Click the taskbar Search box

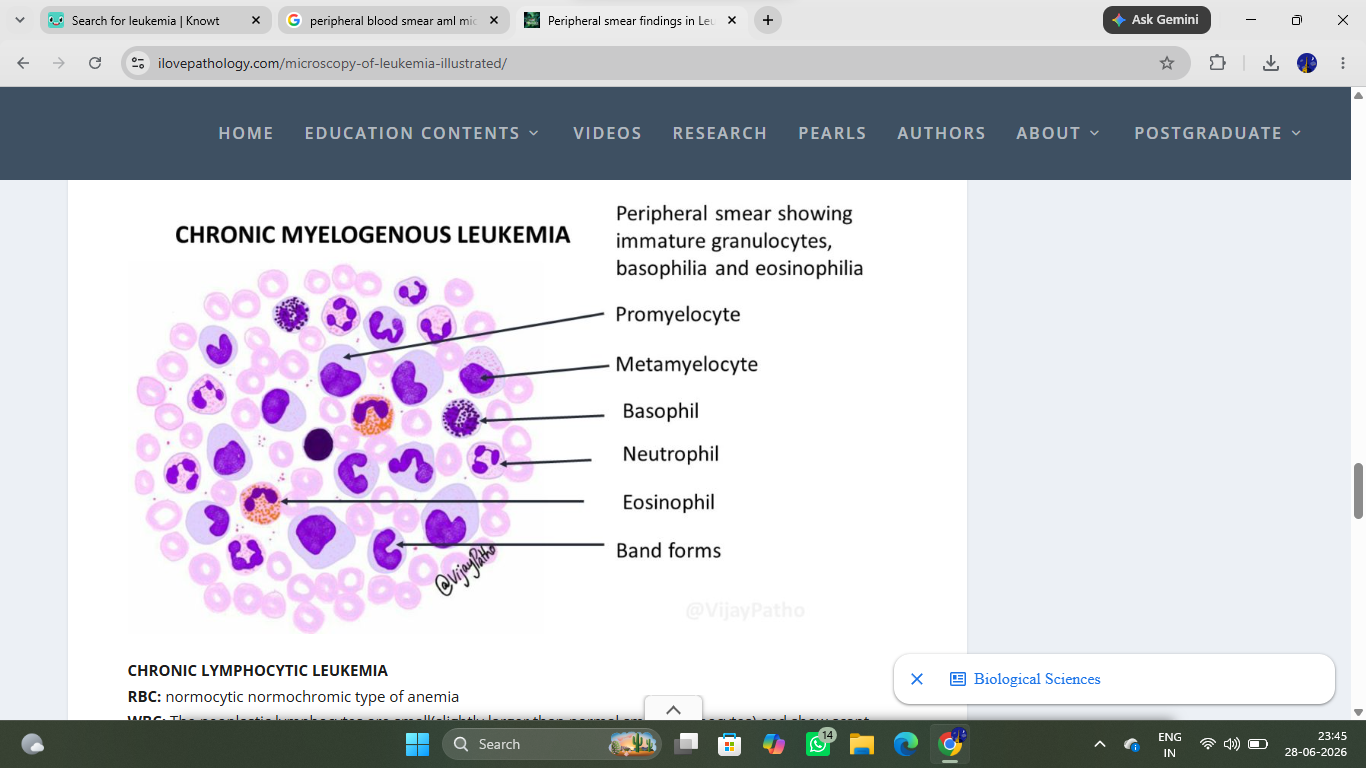click(551, 744)
